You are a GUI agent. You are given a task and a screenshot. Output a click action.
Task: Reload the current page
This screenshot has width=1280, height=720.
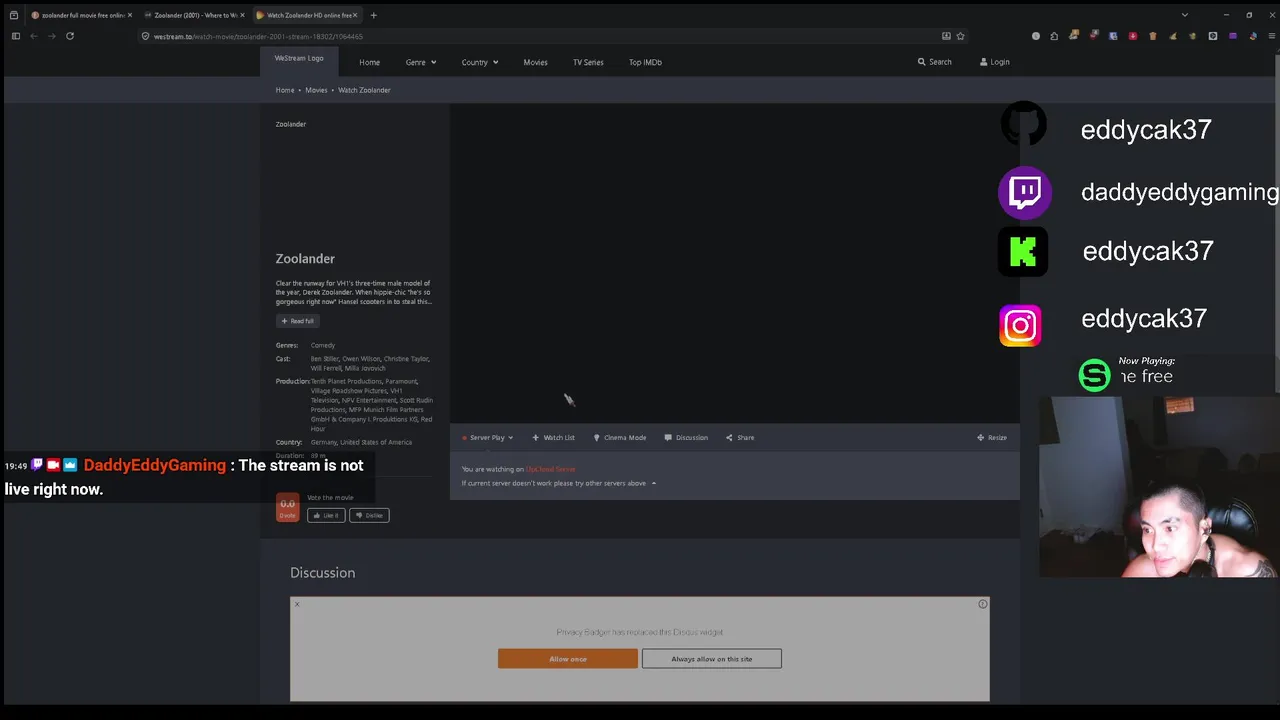pyautogui.click(x=70, y=36)
